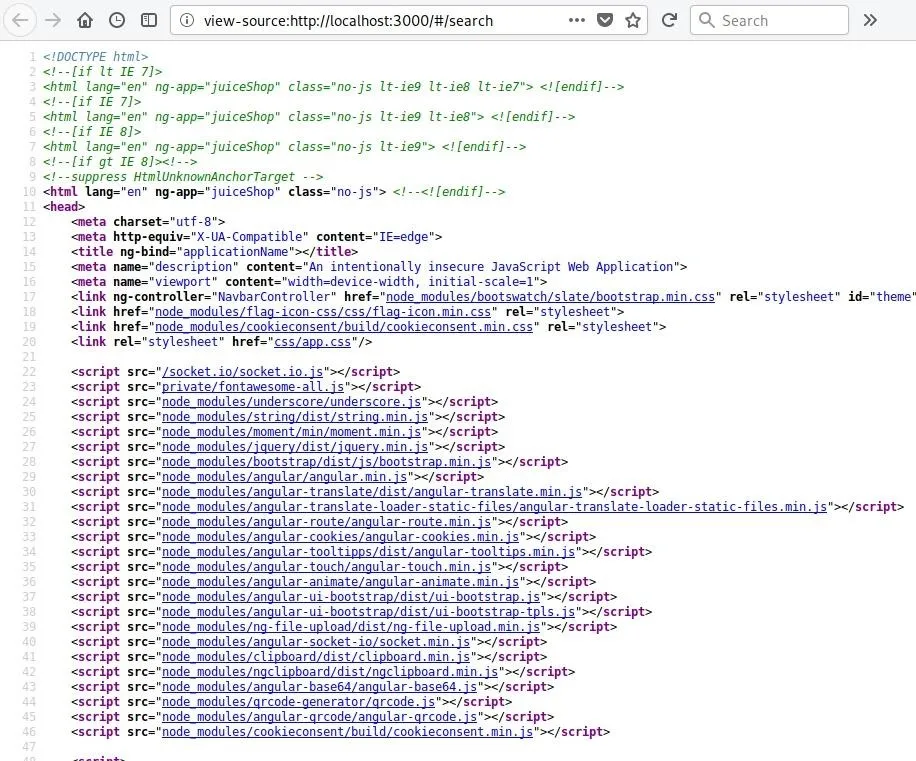The width and height of the screenshot is (916, 761).
Task: Open qrcode-generator qrcode.js link
Action: click(x=299, y=702)
